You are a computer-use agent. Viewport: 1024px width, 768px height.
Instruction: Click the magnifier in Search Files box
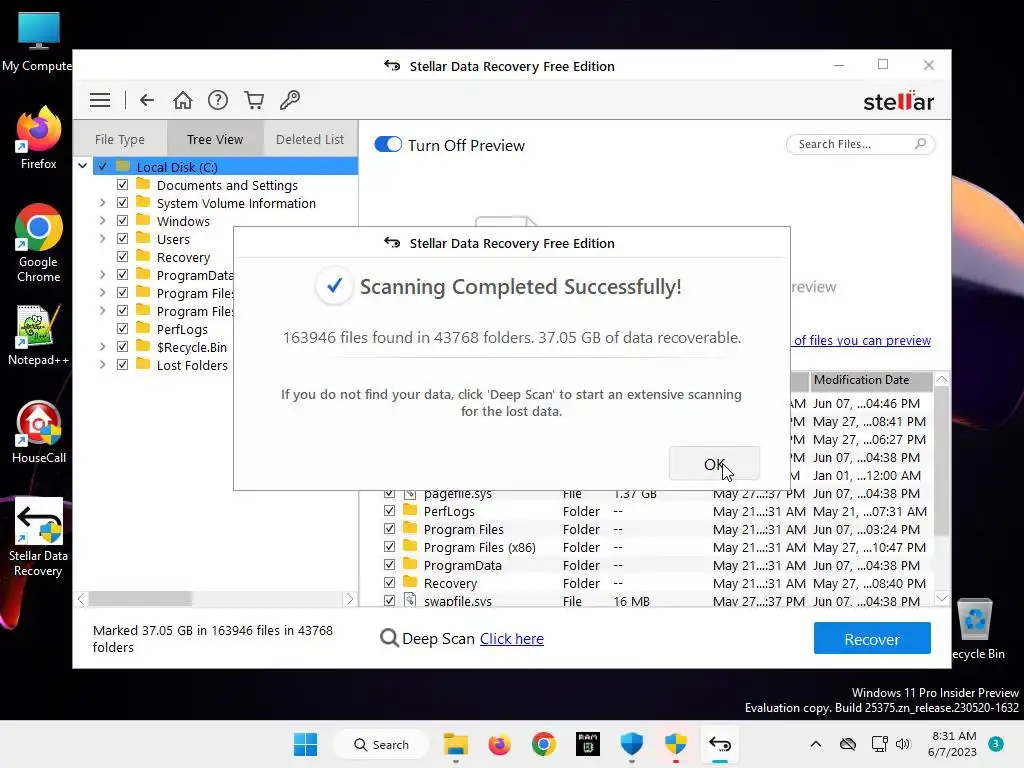[920, 144]
